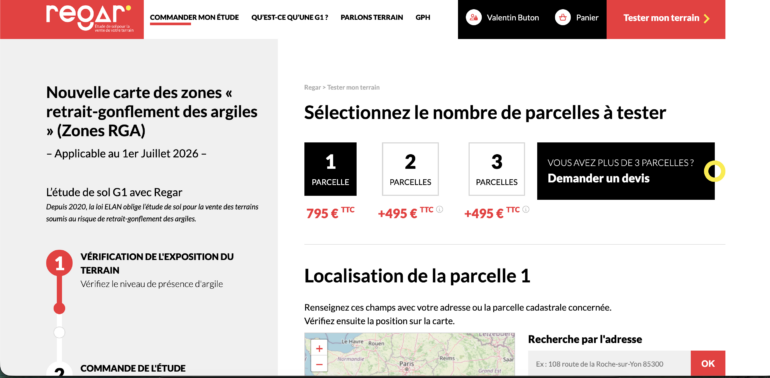Open the Valentin Buton account icon
Image resolution: width=770 pixels, height=378 pixels.
(473, 18)
